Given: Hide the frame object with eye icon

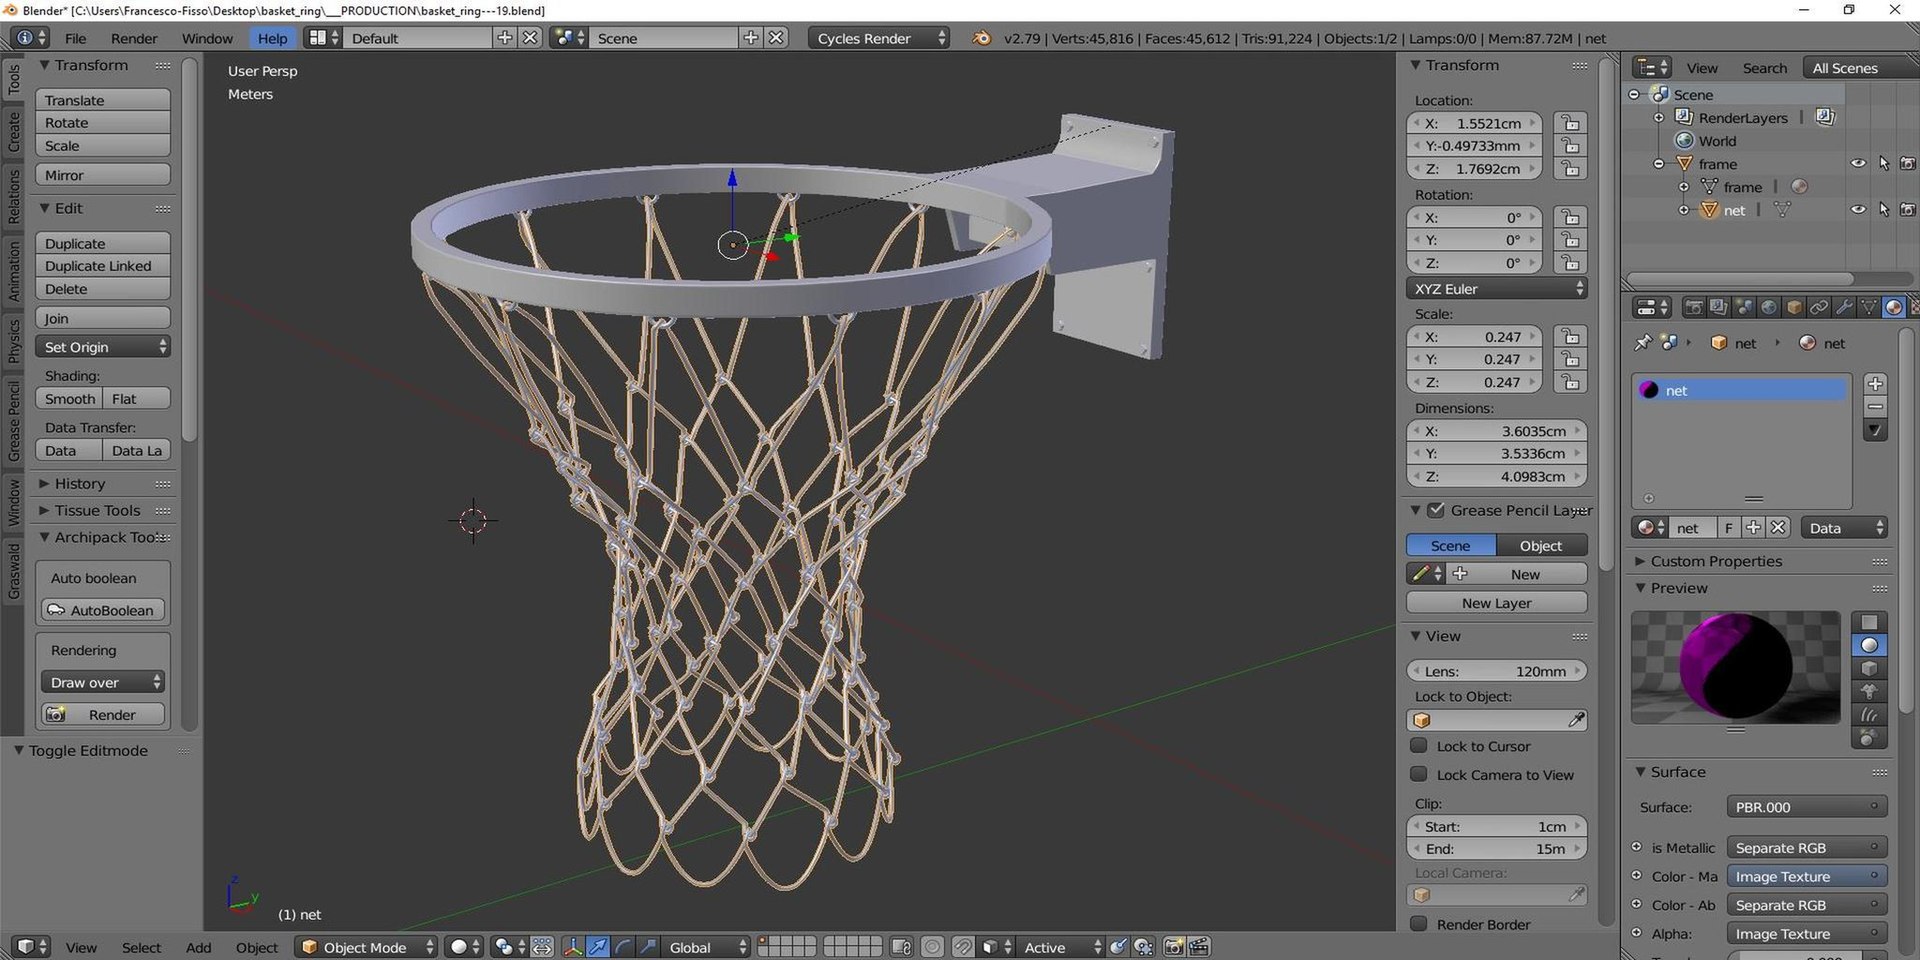Looking at the screenshot, I should (x=1858, y=164).
